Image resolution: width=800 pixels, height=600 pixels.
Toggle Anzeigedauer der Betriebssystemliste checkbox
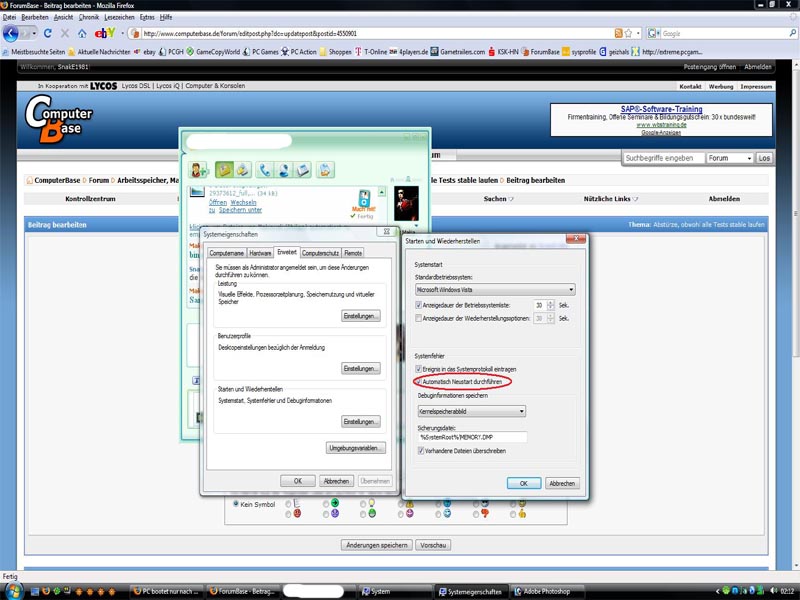[418, 305]
